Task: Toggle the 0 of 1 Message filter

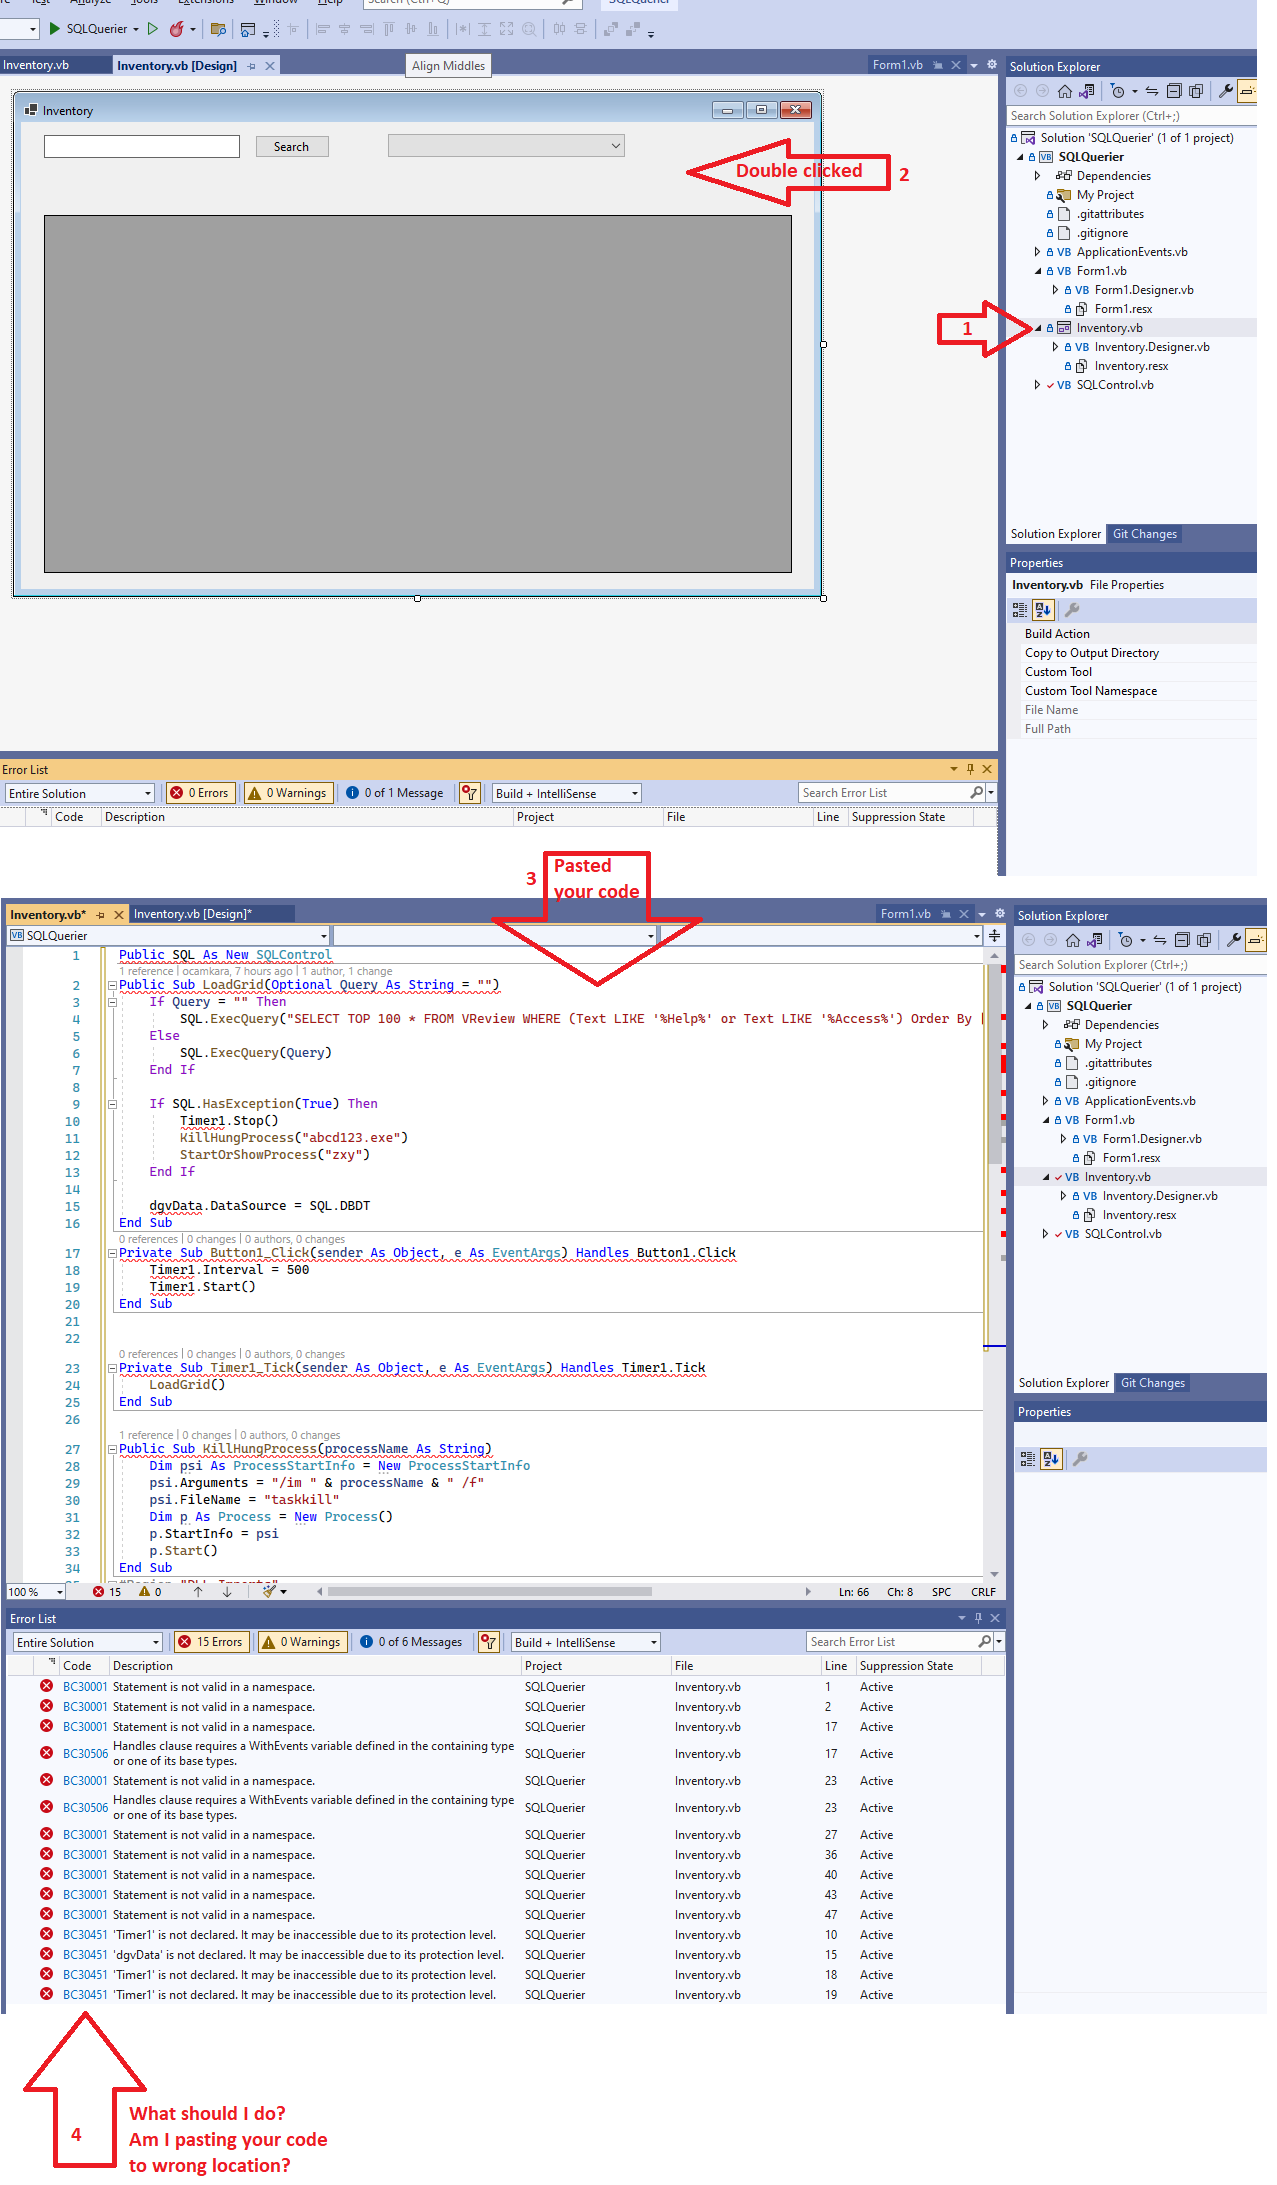Action: (x=395, y=793)
